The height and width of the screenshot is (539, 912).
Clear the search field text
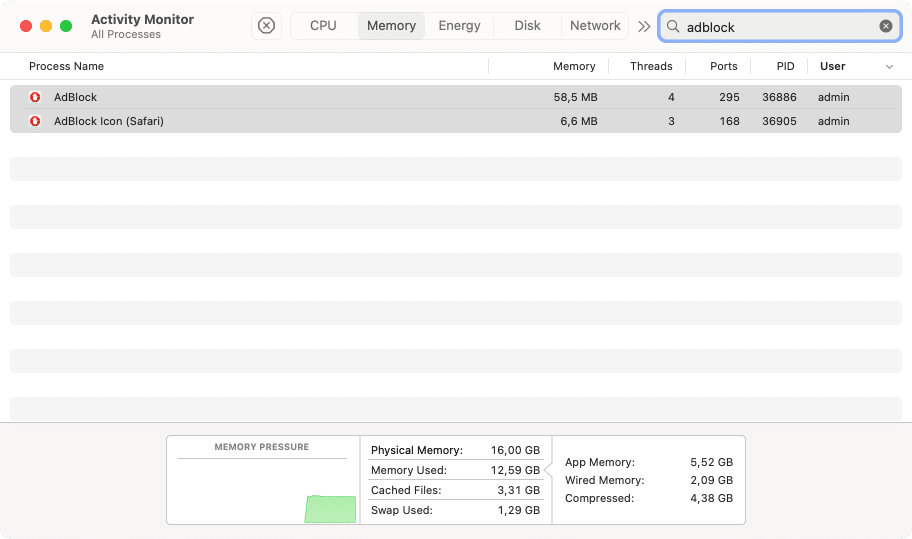coord(886,26)
